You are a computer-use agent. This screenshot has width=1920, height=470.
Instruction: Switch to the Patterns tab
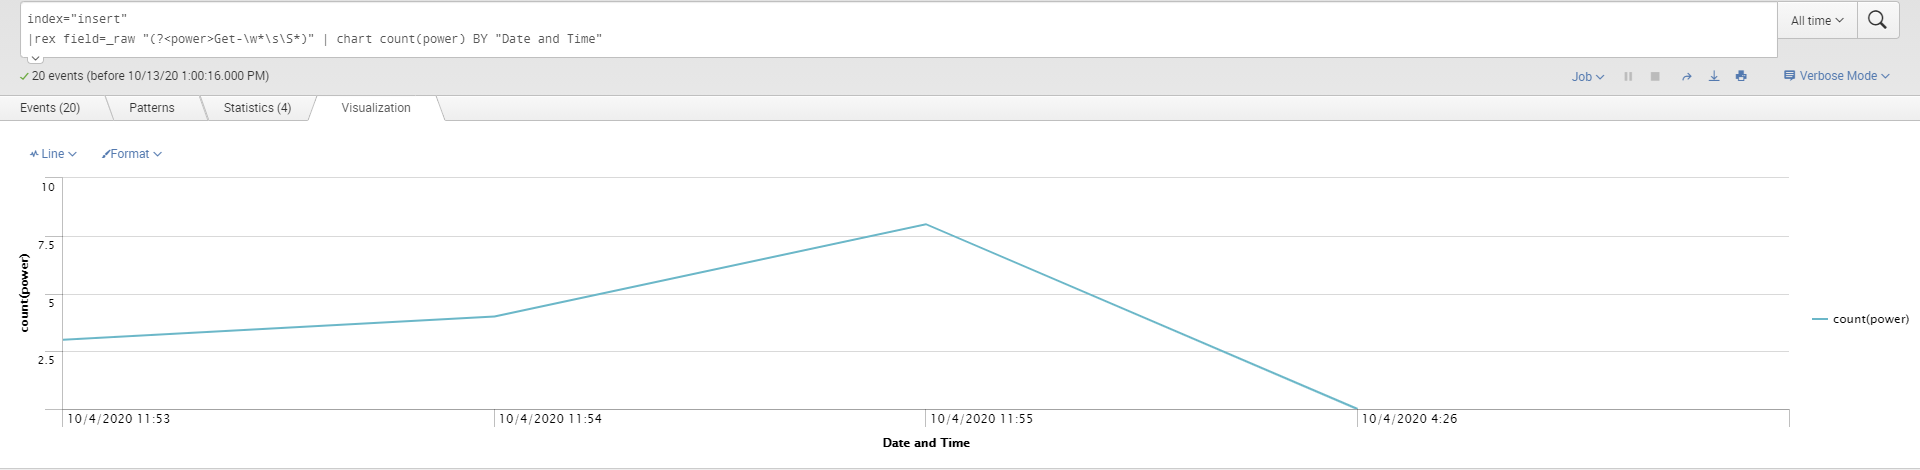tap(152, 108)
